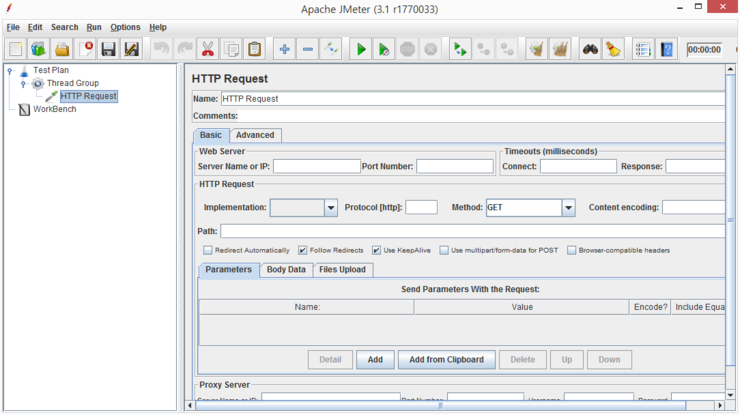Select the Parameters tab
Image resolution: width=740 pixels, height=415 pixels.
click(228, 270)
